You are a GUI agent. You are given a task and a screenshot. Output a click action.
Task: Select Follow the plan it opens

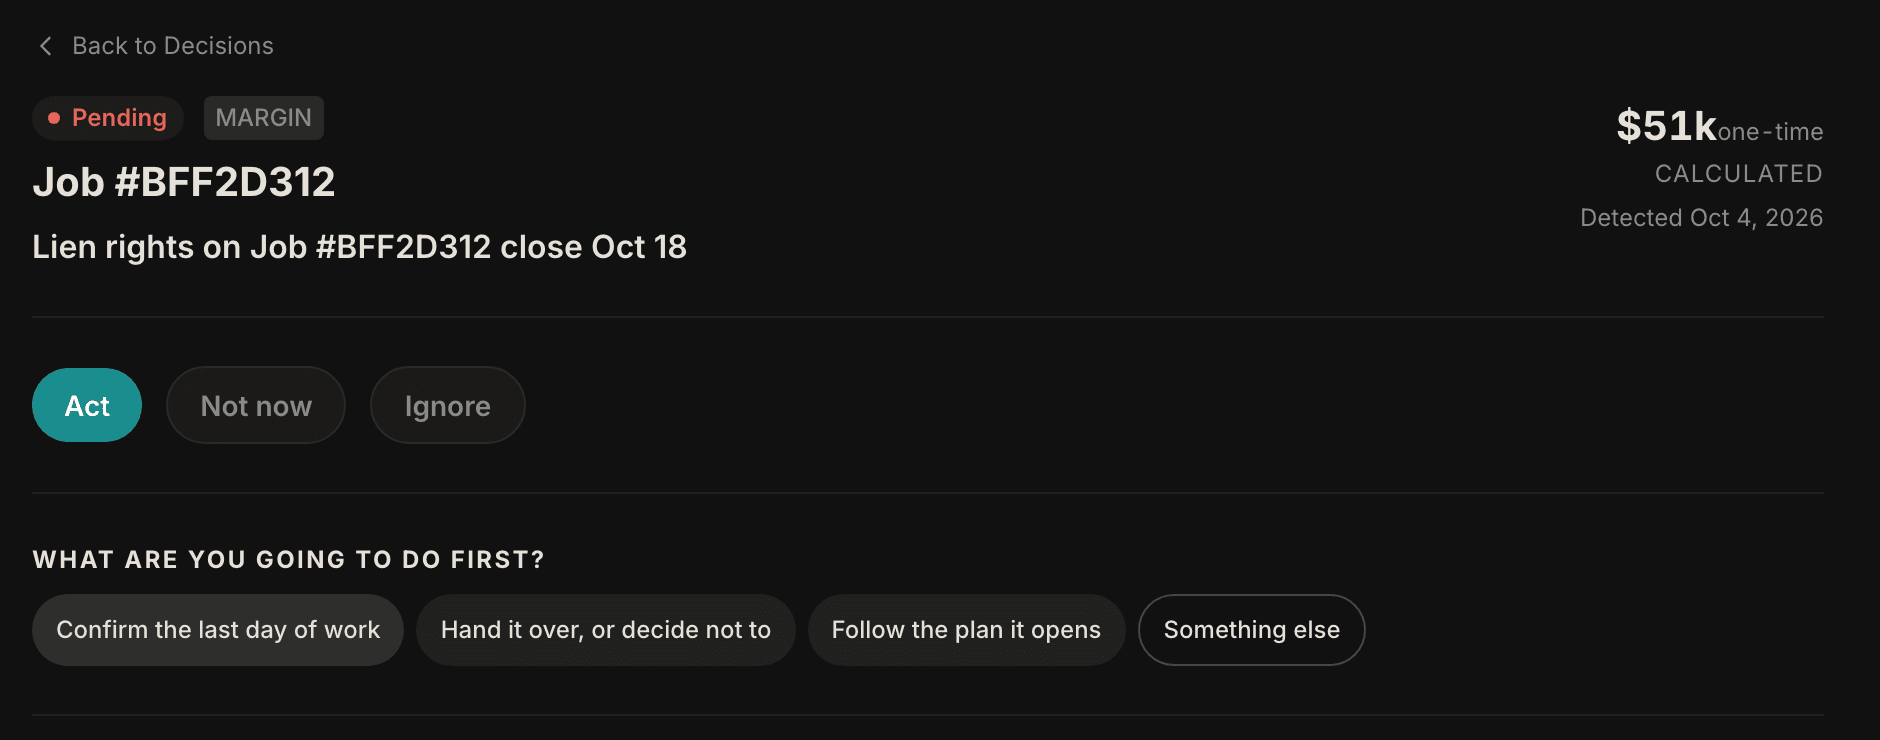click(966, 630)
